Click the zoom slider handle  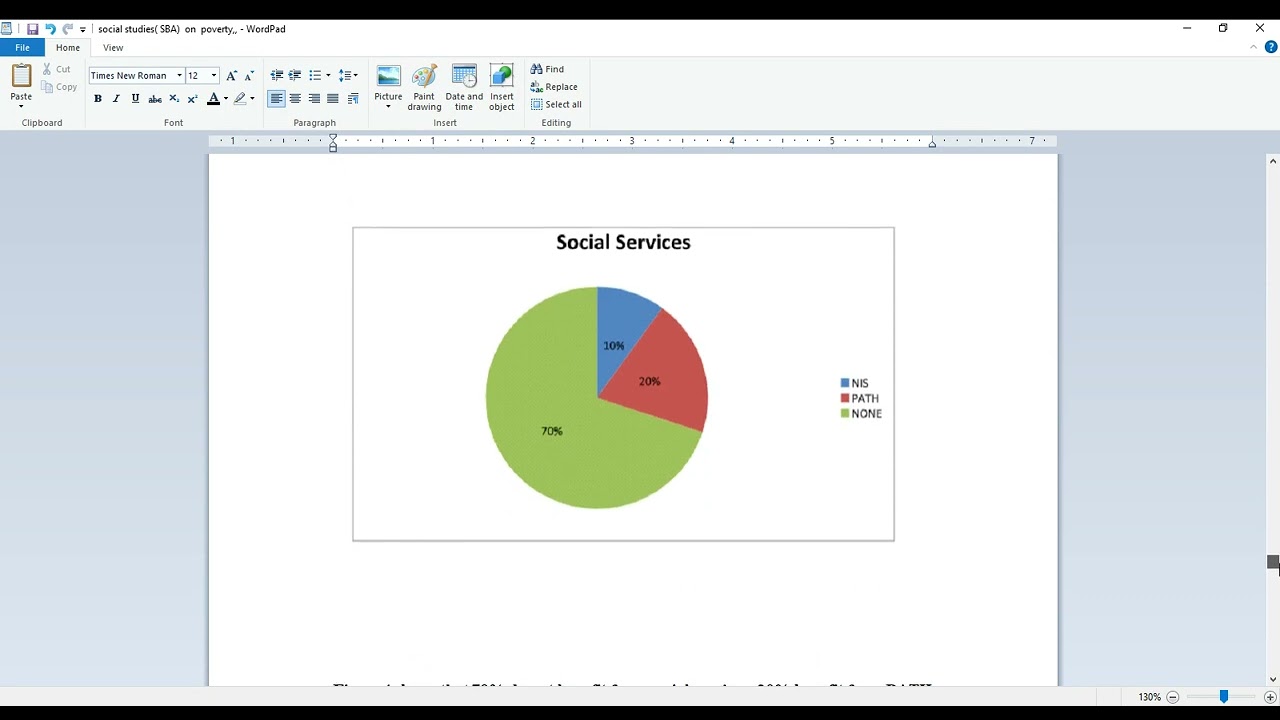click(1223, 697)
